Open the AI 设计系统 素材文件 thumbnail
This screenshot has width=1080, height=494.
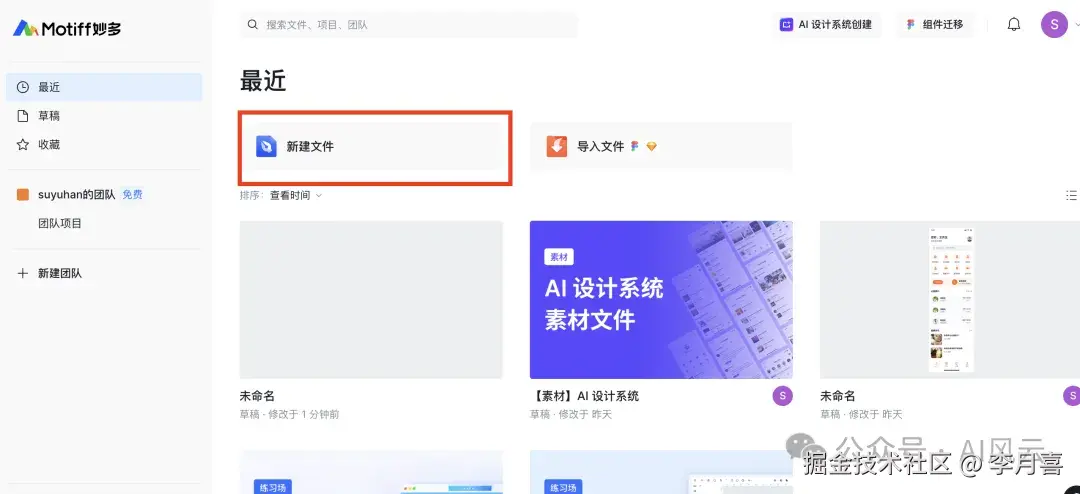pyautogui.click(x=661, y=300)
